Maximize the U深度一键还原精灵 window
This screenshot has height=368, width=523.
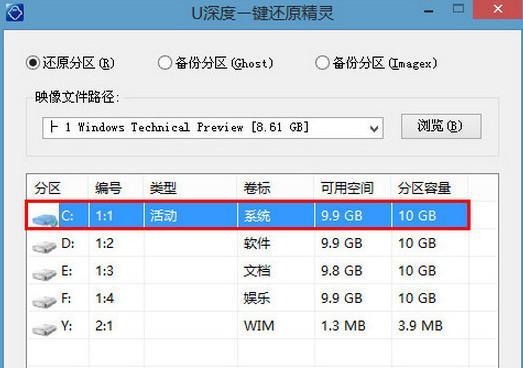458,9
